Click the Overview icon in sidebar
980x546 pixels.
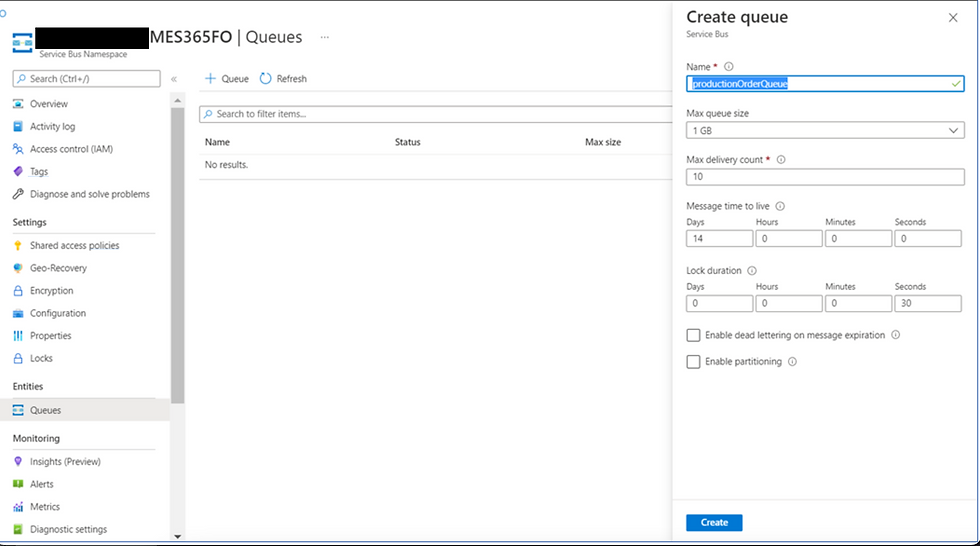(x=18, y=104)
